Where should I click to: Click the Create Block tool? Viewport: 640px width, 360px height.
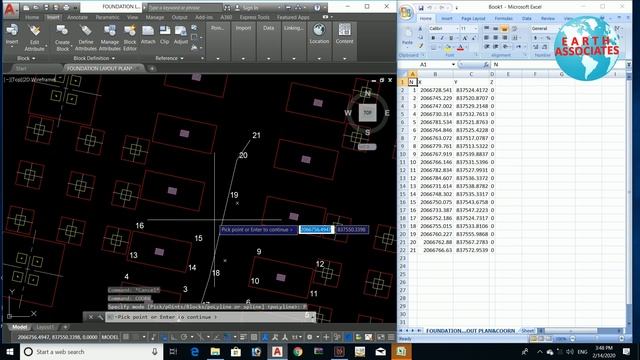[62, 38]
